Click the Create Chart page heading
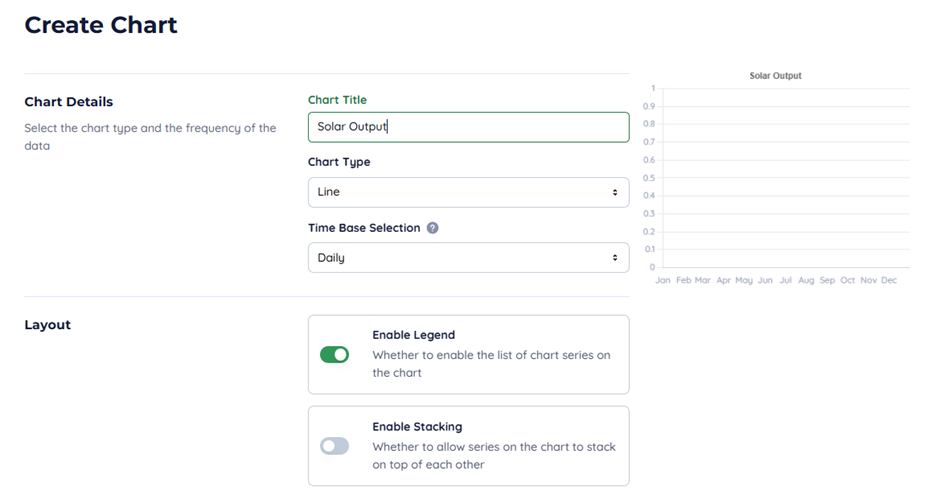The height and width of the screenshot is (491, 940). click(101, 26)
